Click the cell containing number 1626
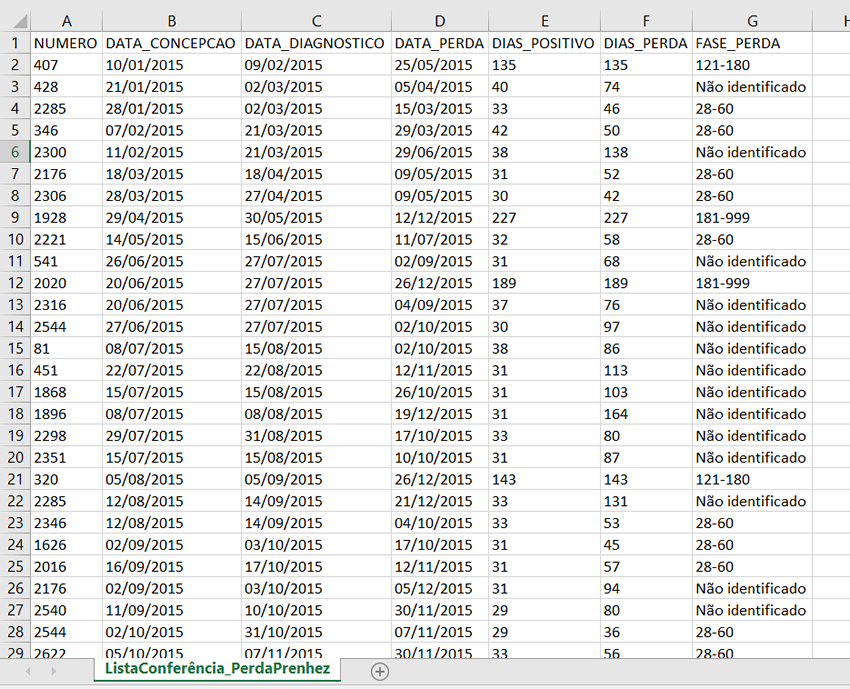The width and height of the screenshot is (850, 689). [x=67, y=545]
